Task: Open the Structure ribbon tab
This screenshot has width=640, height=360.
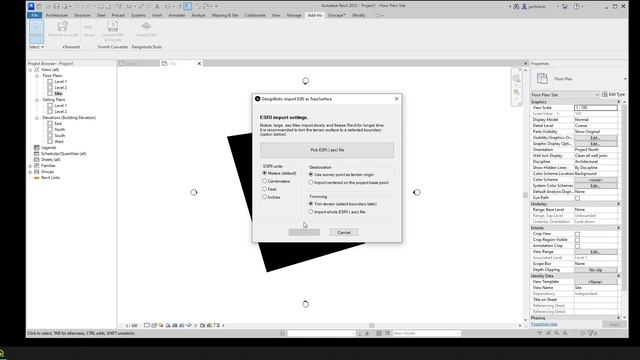Action: 82,15
